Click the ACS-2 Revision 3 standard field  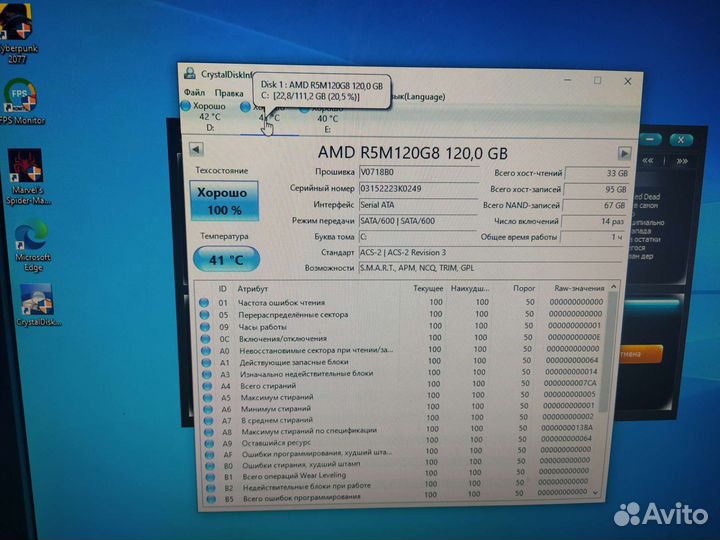click(490, 253)
